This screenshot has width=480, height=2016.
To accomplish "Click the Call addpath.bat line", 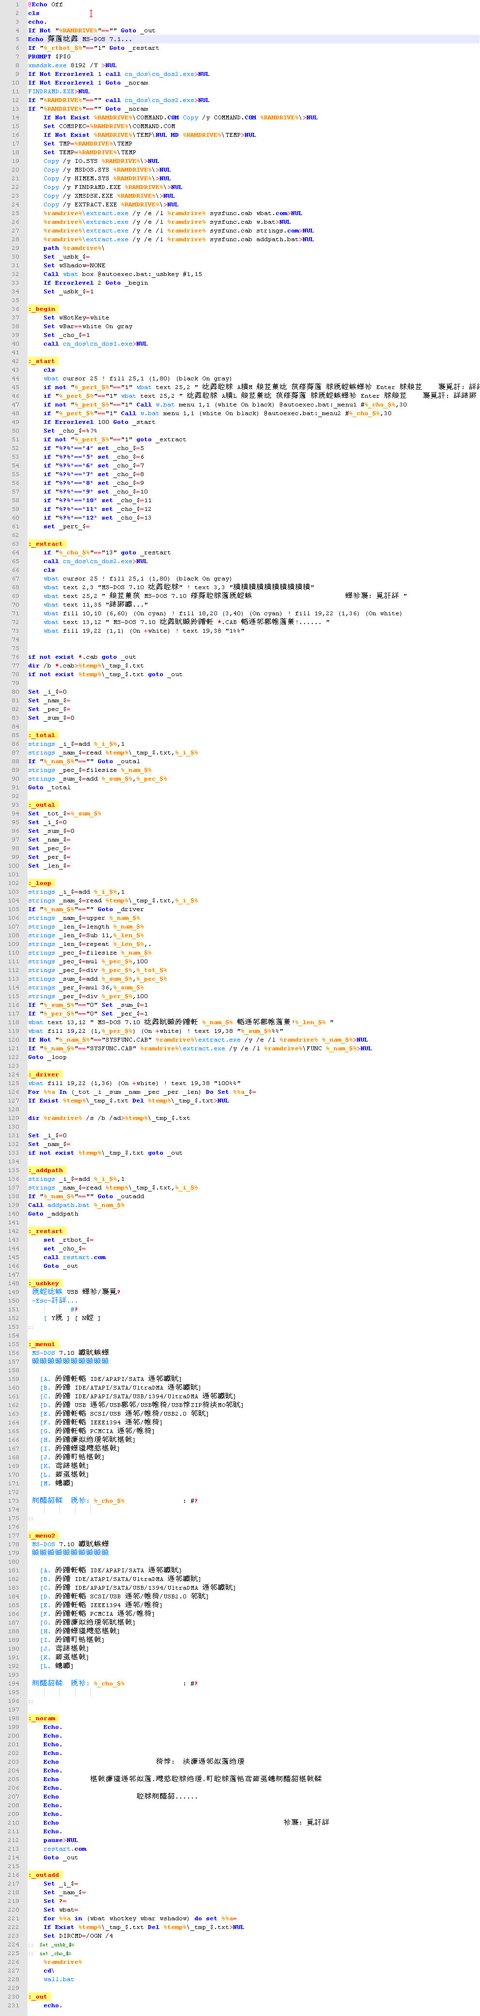I will (71, 1204).
